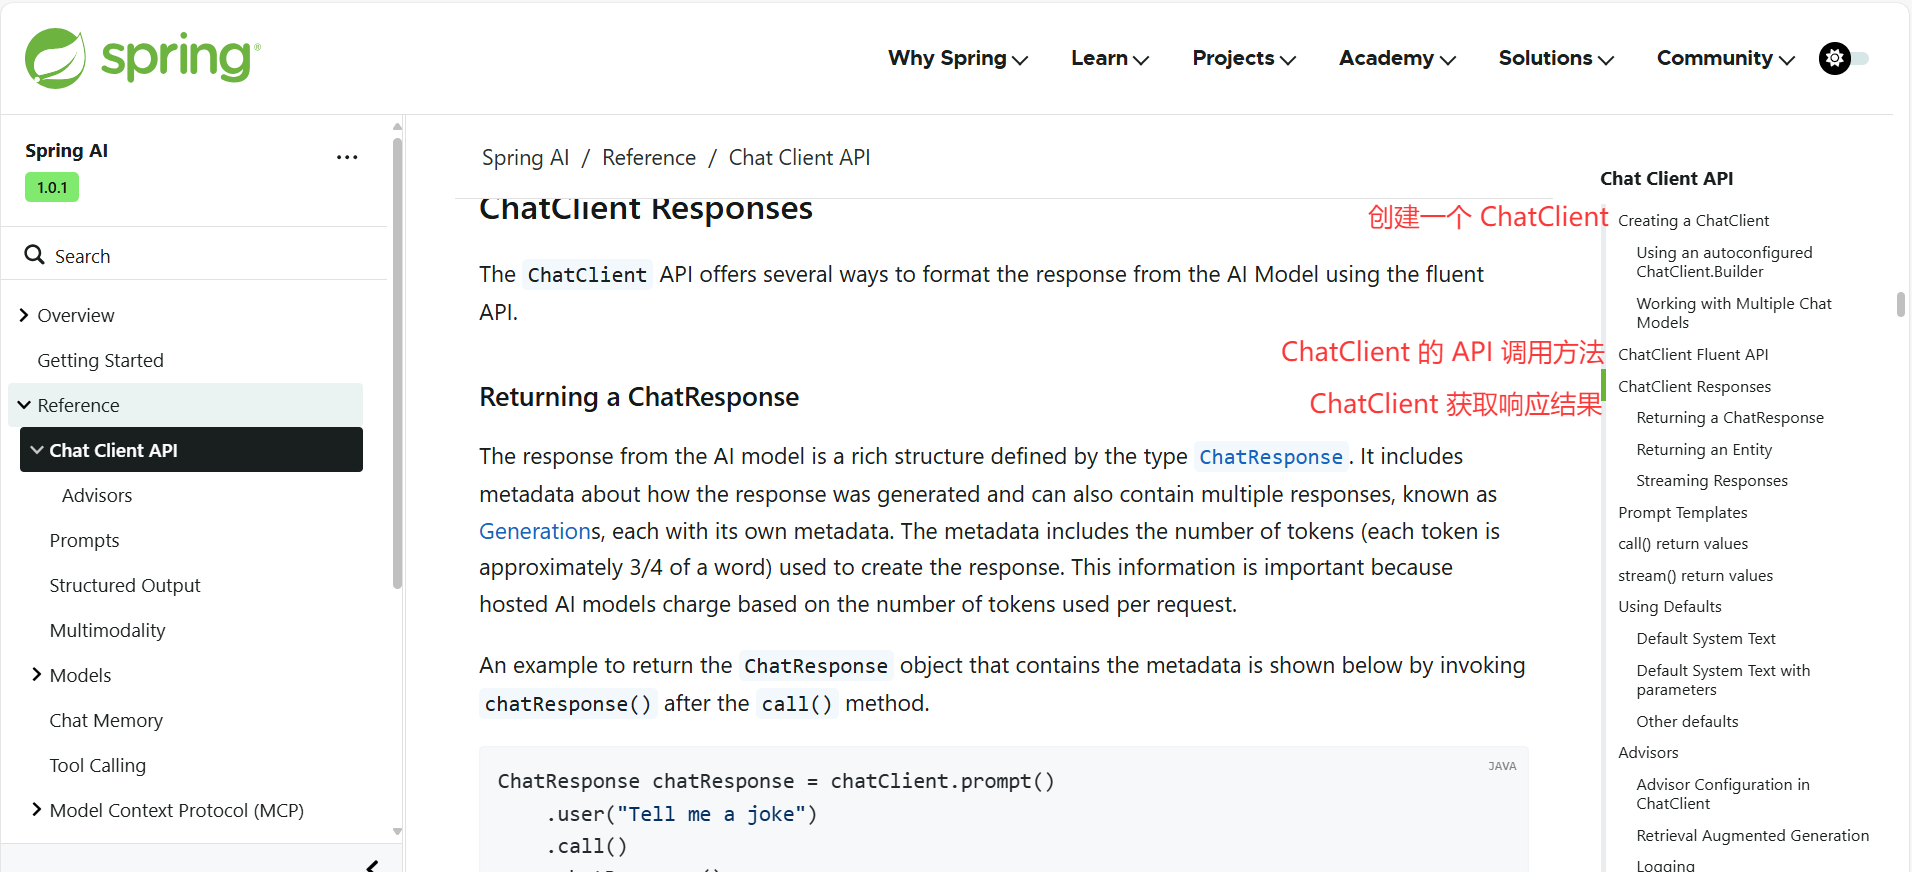The height and width of the screenshot is (872, 1912).
Task: Click the Returning a ChatResponse heading
Action: [639, 397]
